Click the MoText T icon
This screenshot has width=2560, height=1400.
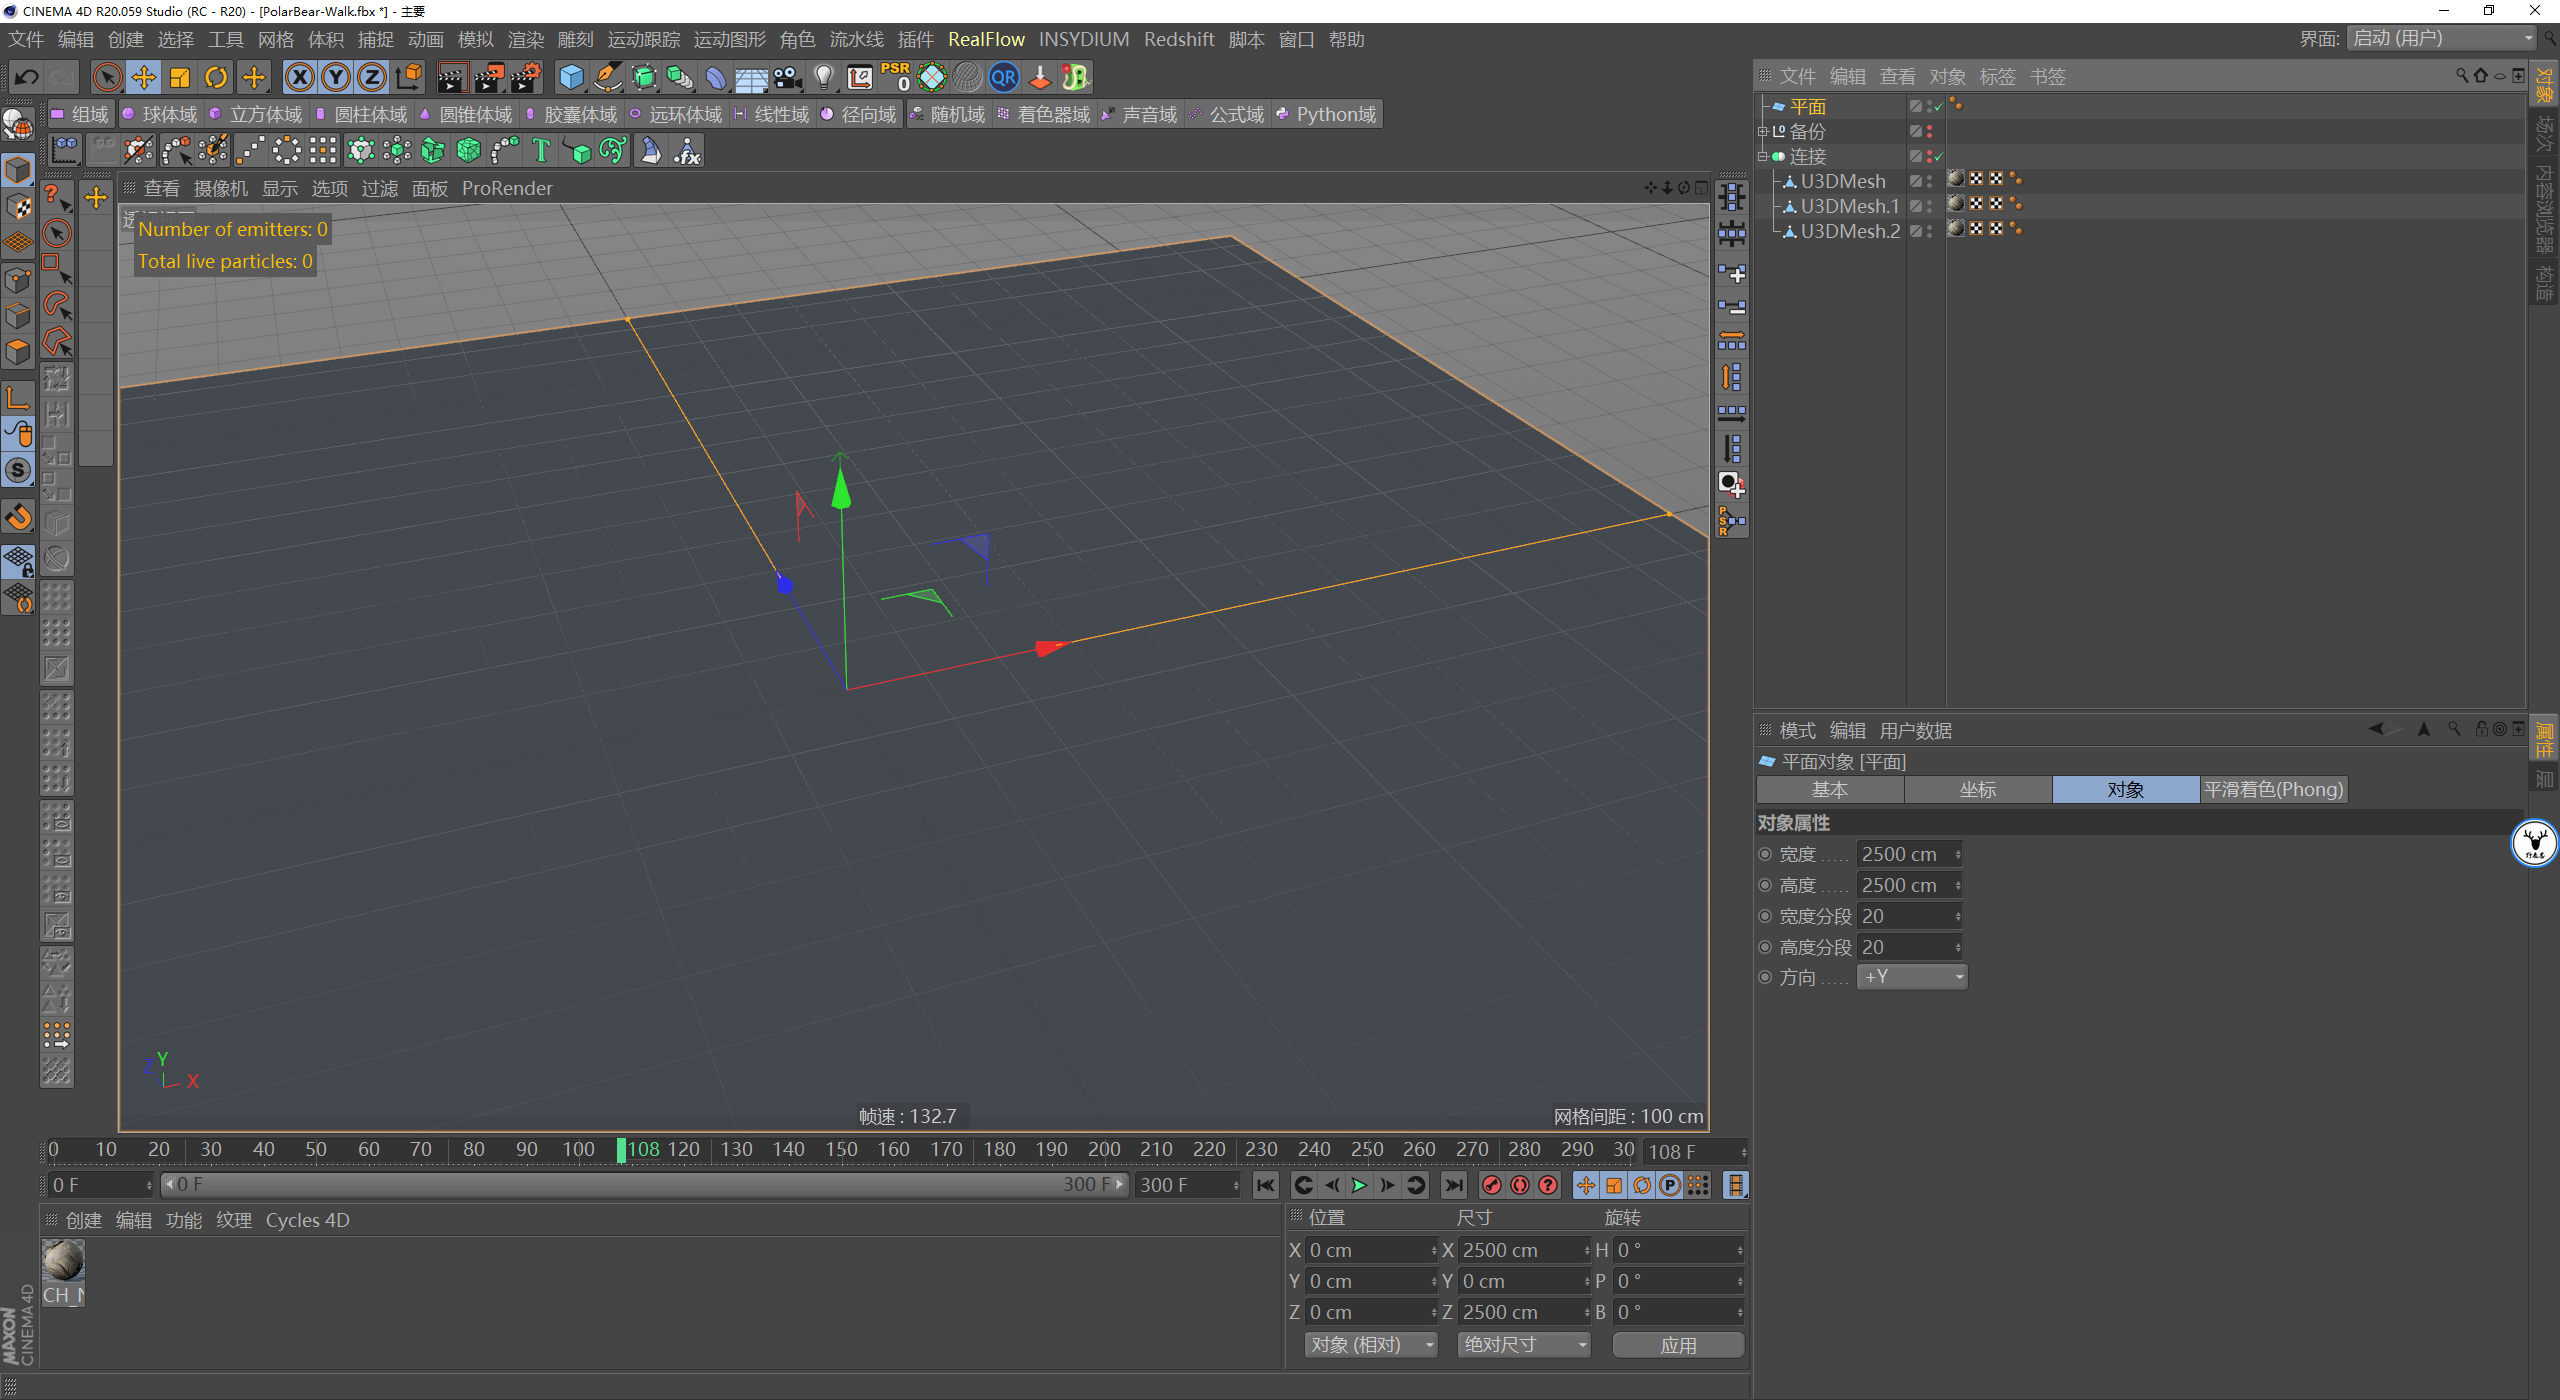click(541, 151)
